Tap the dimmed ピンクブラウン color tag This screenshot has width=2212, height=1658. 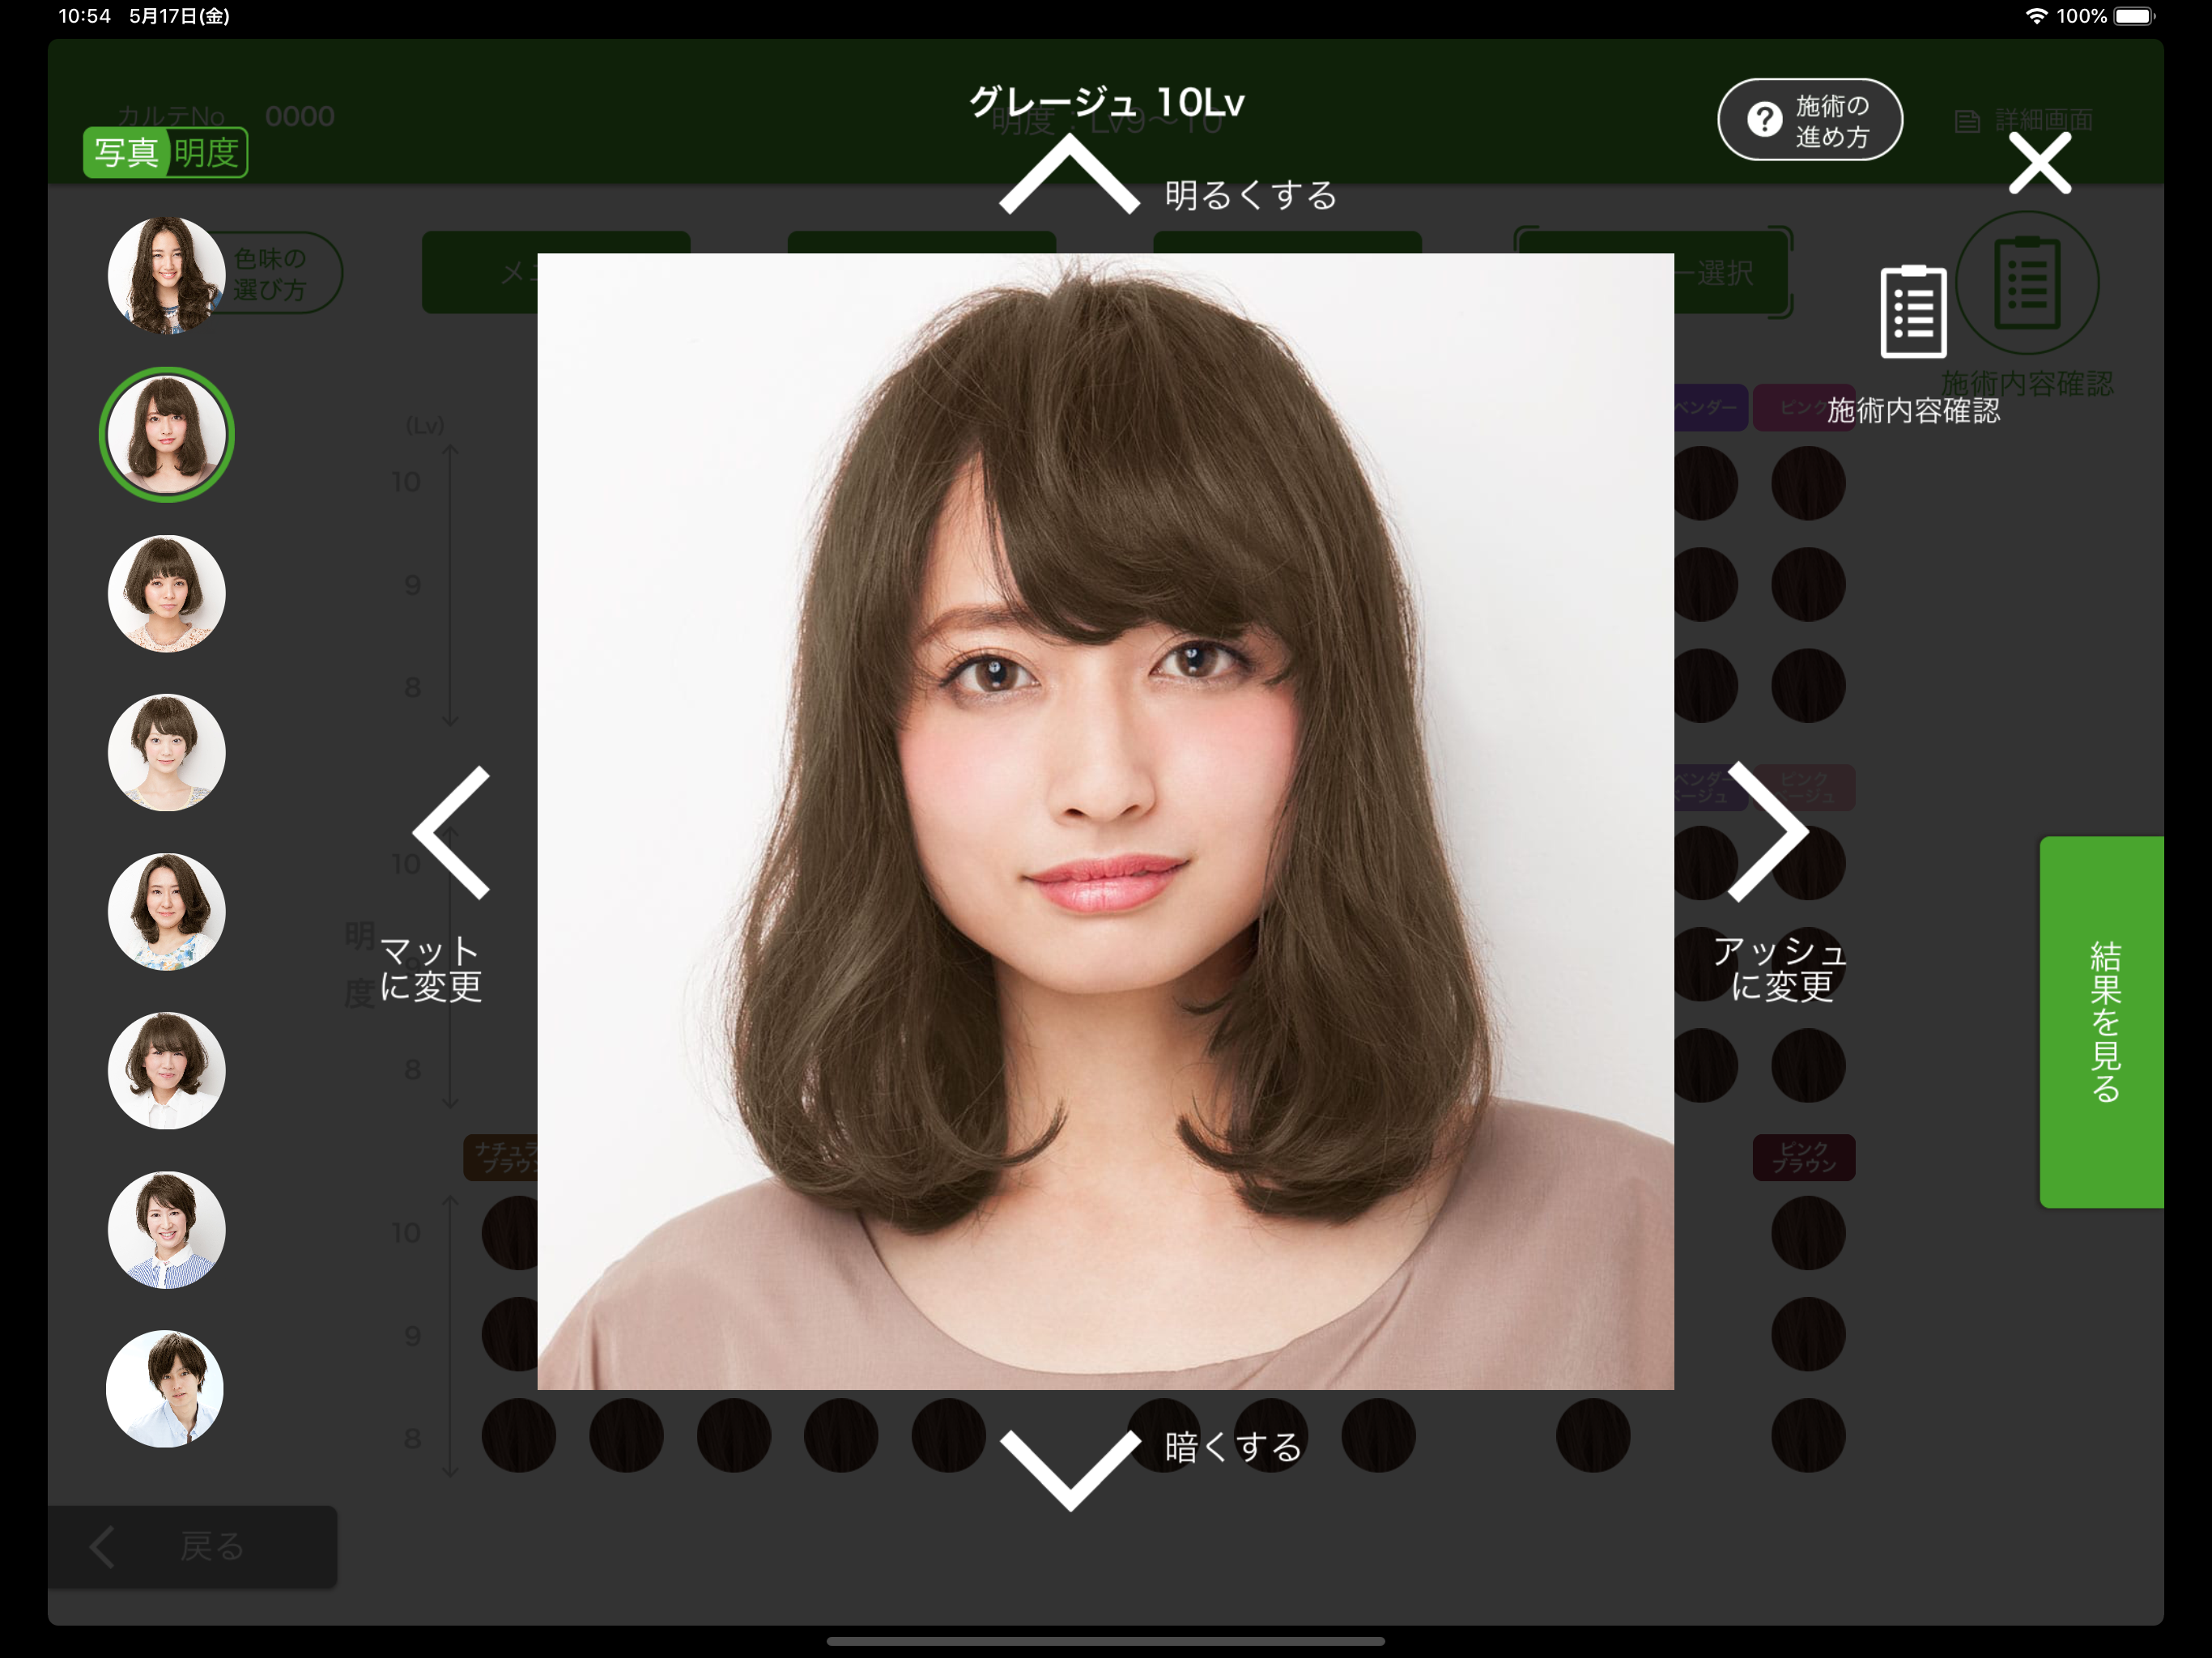tap(1804, 1157)
